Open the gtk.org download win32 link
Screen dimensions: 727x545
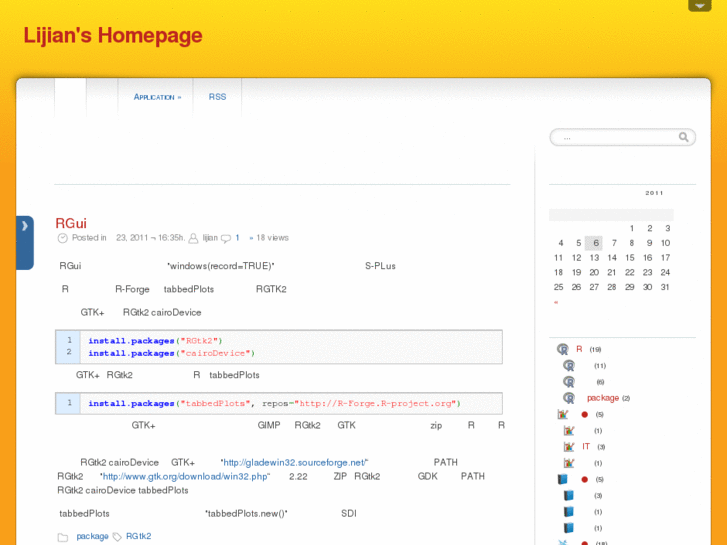coord(185,476)
